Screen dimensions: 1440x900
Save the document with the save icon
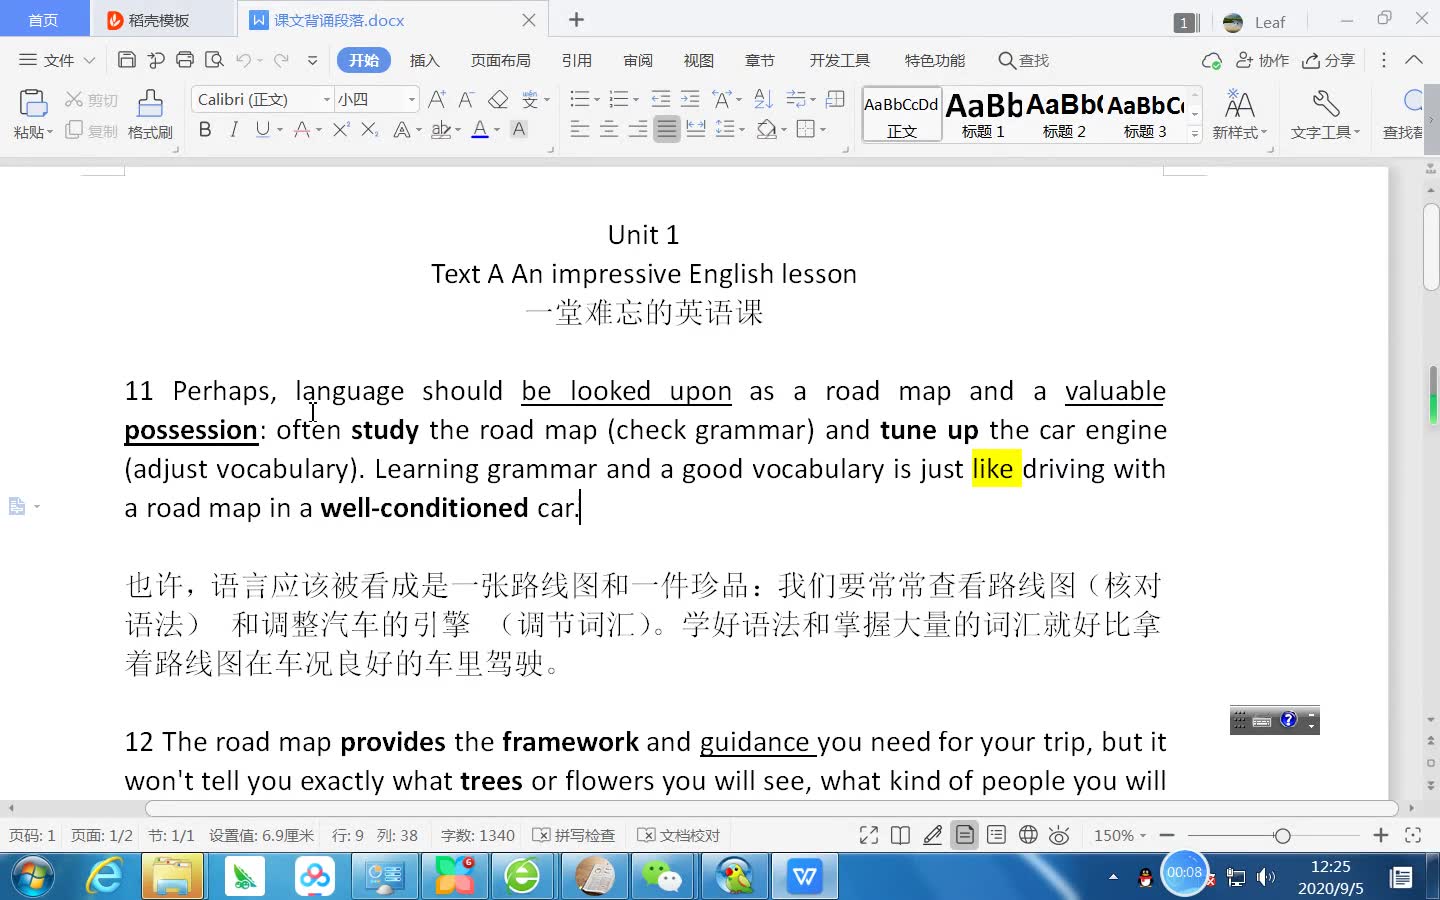tap(127, 60)
